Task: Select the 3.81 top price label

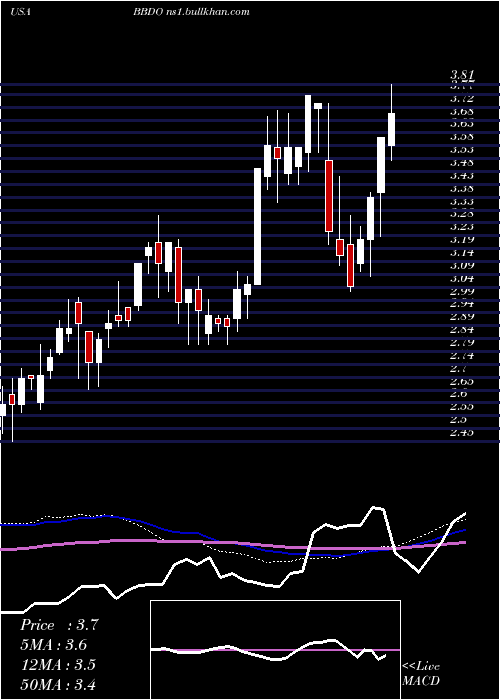Action: [462, 75]
